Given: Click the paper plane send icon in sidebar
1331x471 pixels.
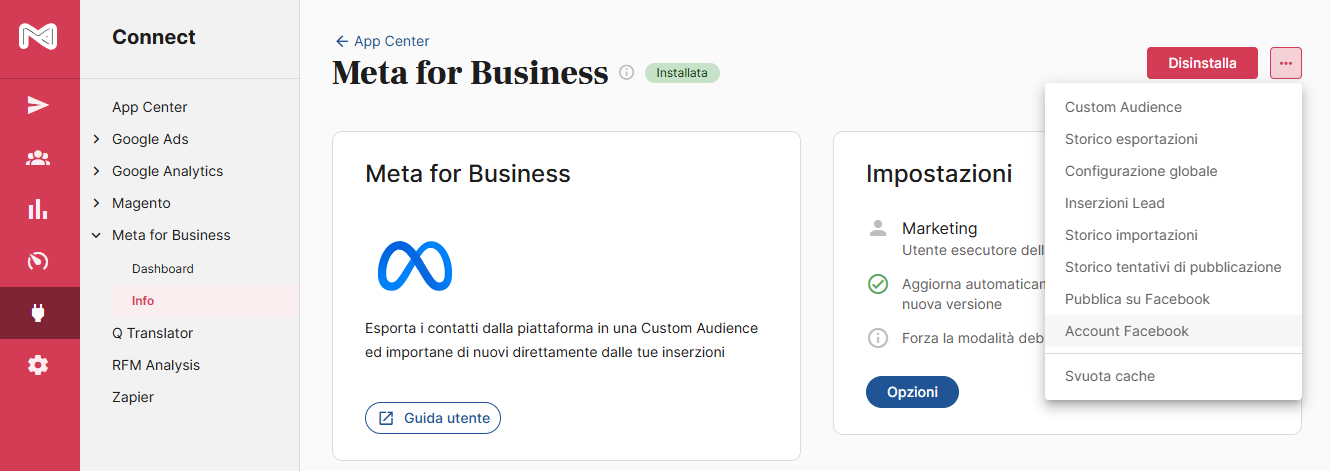Looking at the screenshot, I should 38,106.
